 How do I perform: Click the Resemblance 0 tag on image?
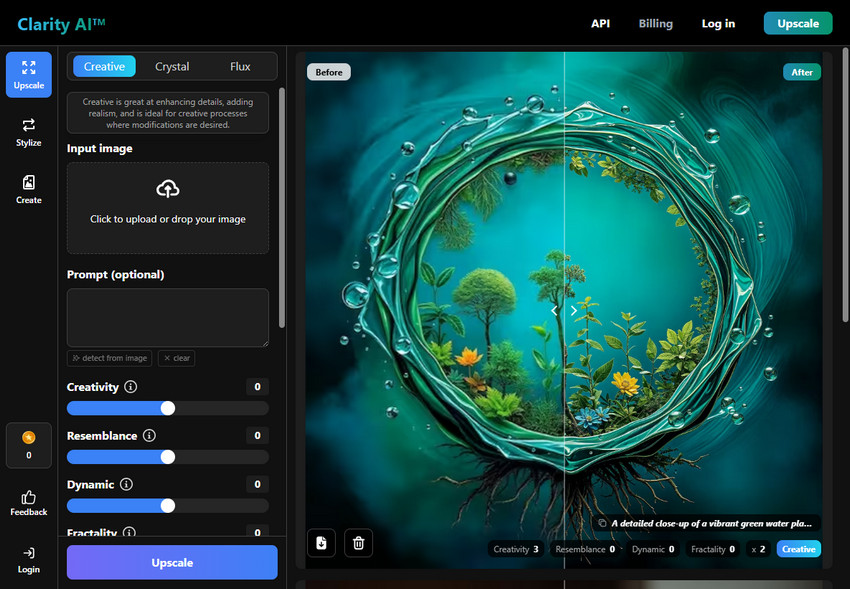click(x=585, y=549)
